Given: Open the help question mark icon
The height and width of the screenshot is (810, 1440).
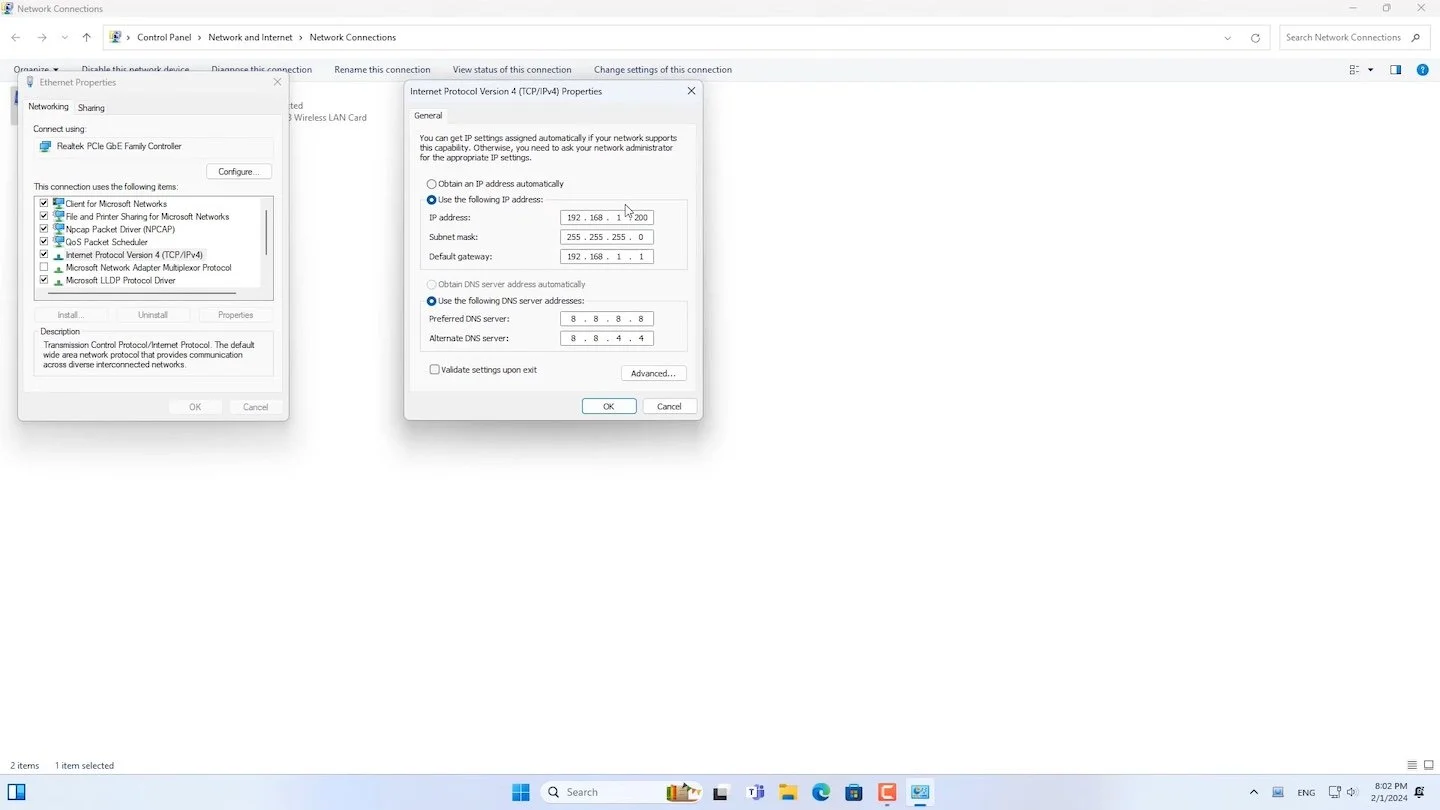Looking at the screenshot, I should click(1422, 70).
